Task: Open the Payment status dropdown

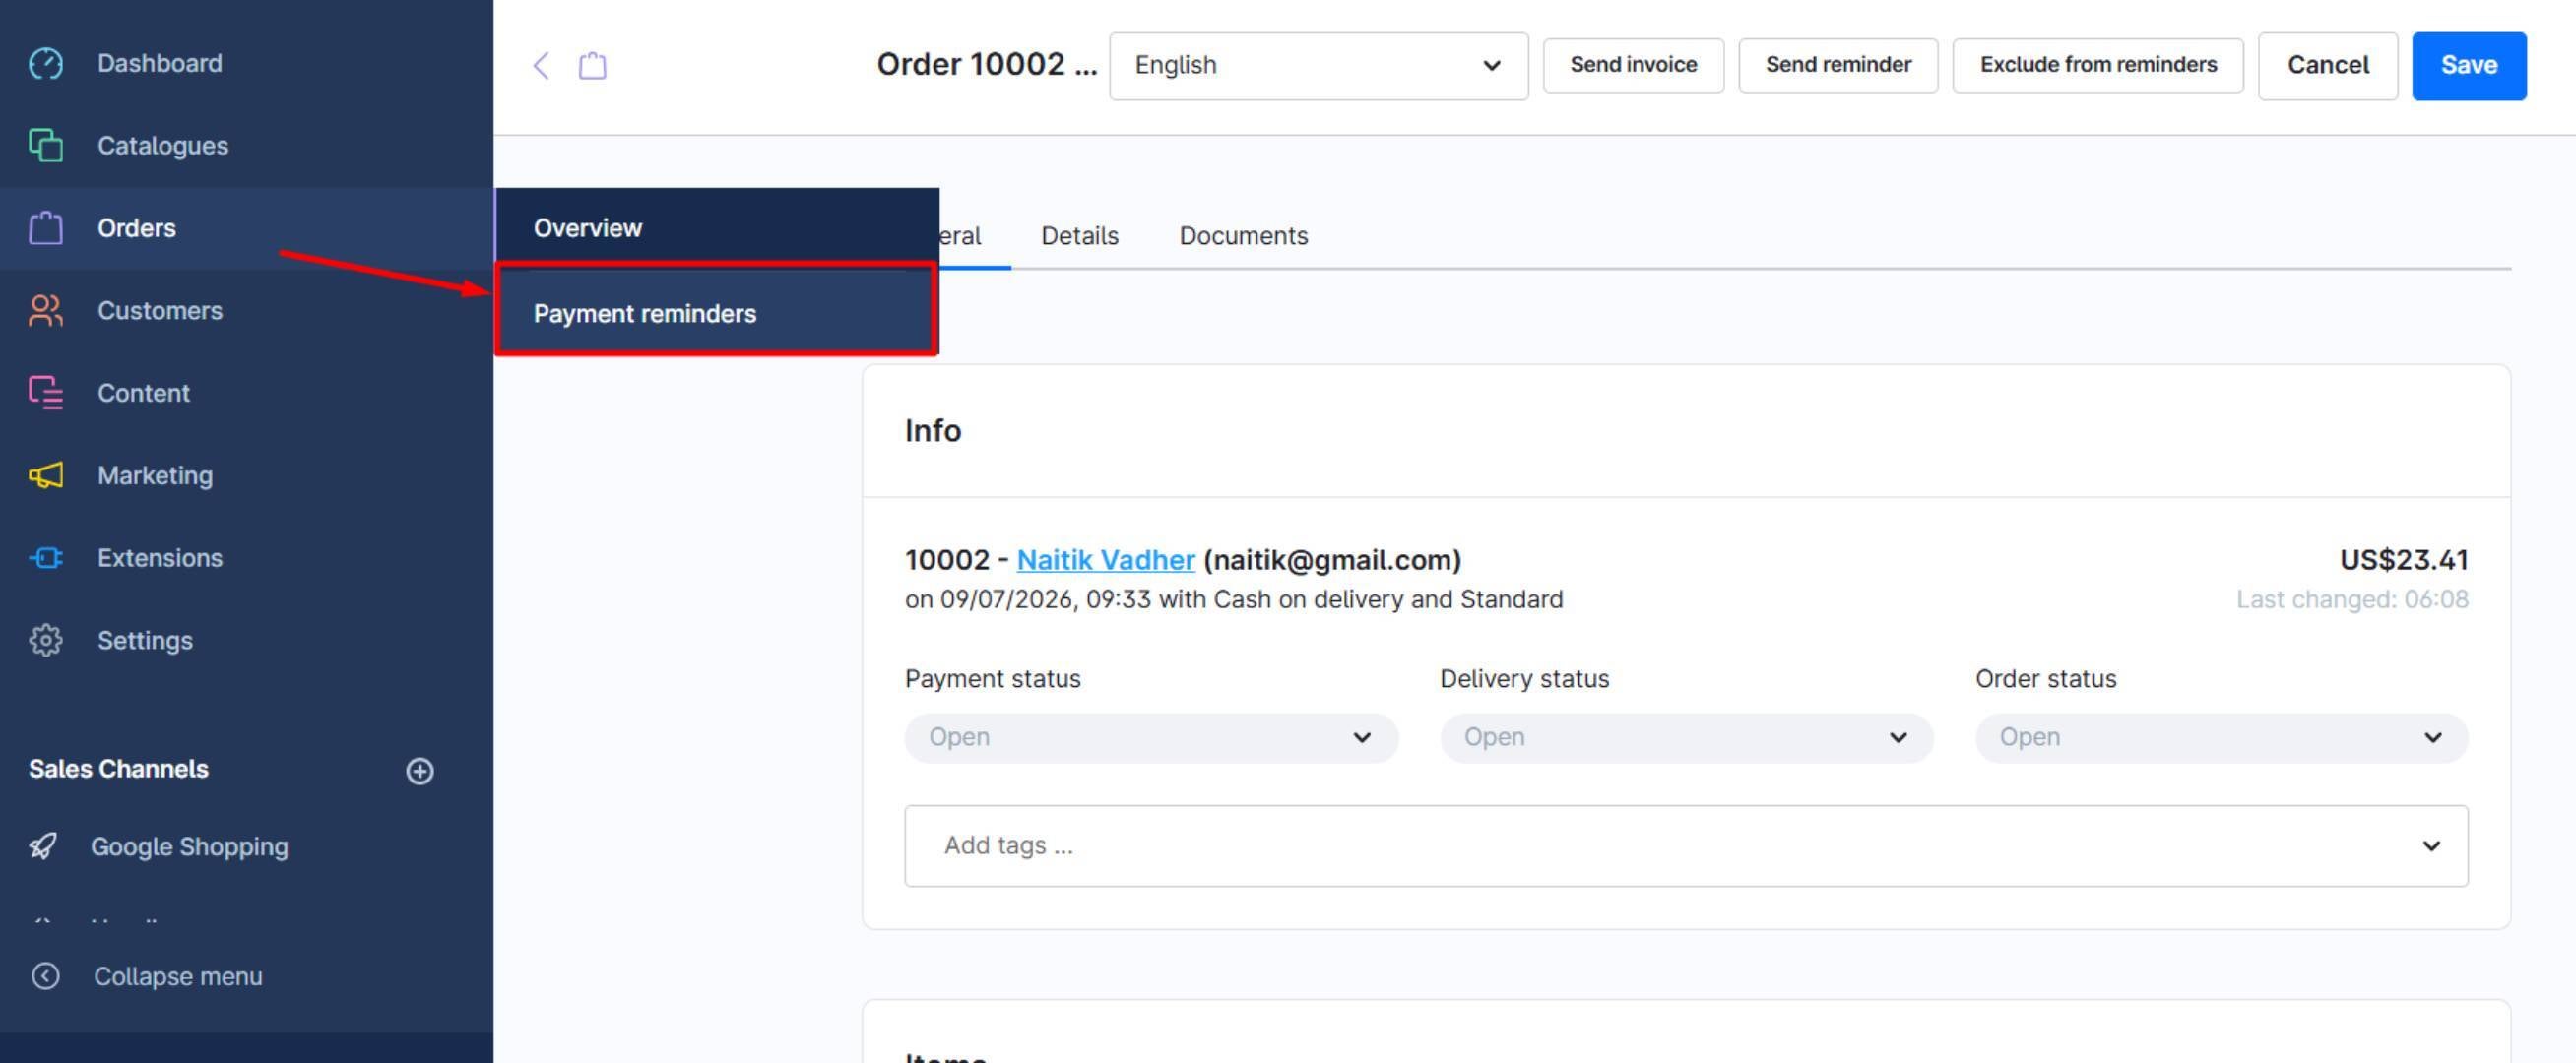Action: pyautogui.click(x=1151, y=738)
